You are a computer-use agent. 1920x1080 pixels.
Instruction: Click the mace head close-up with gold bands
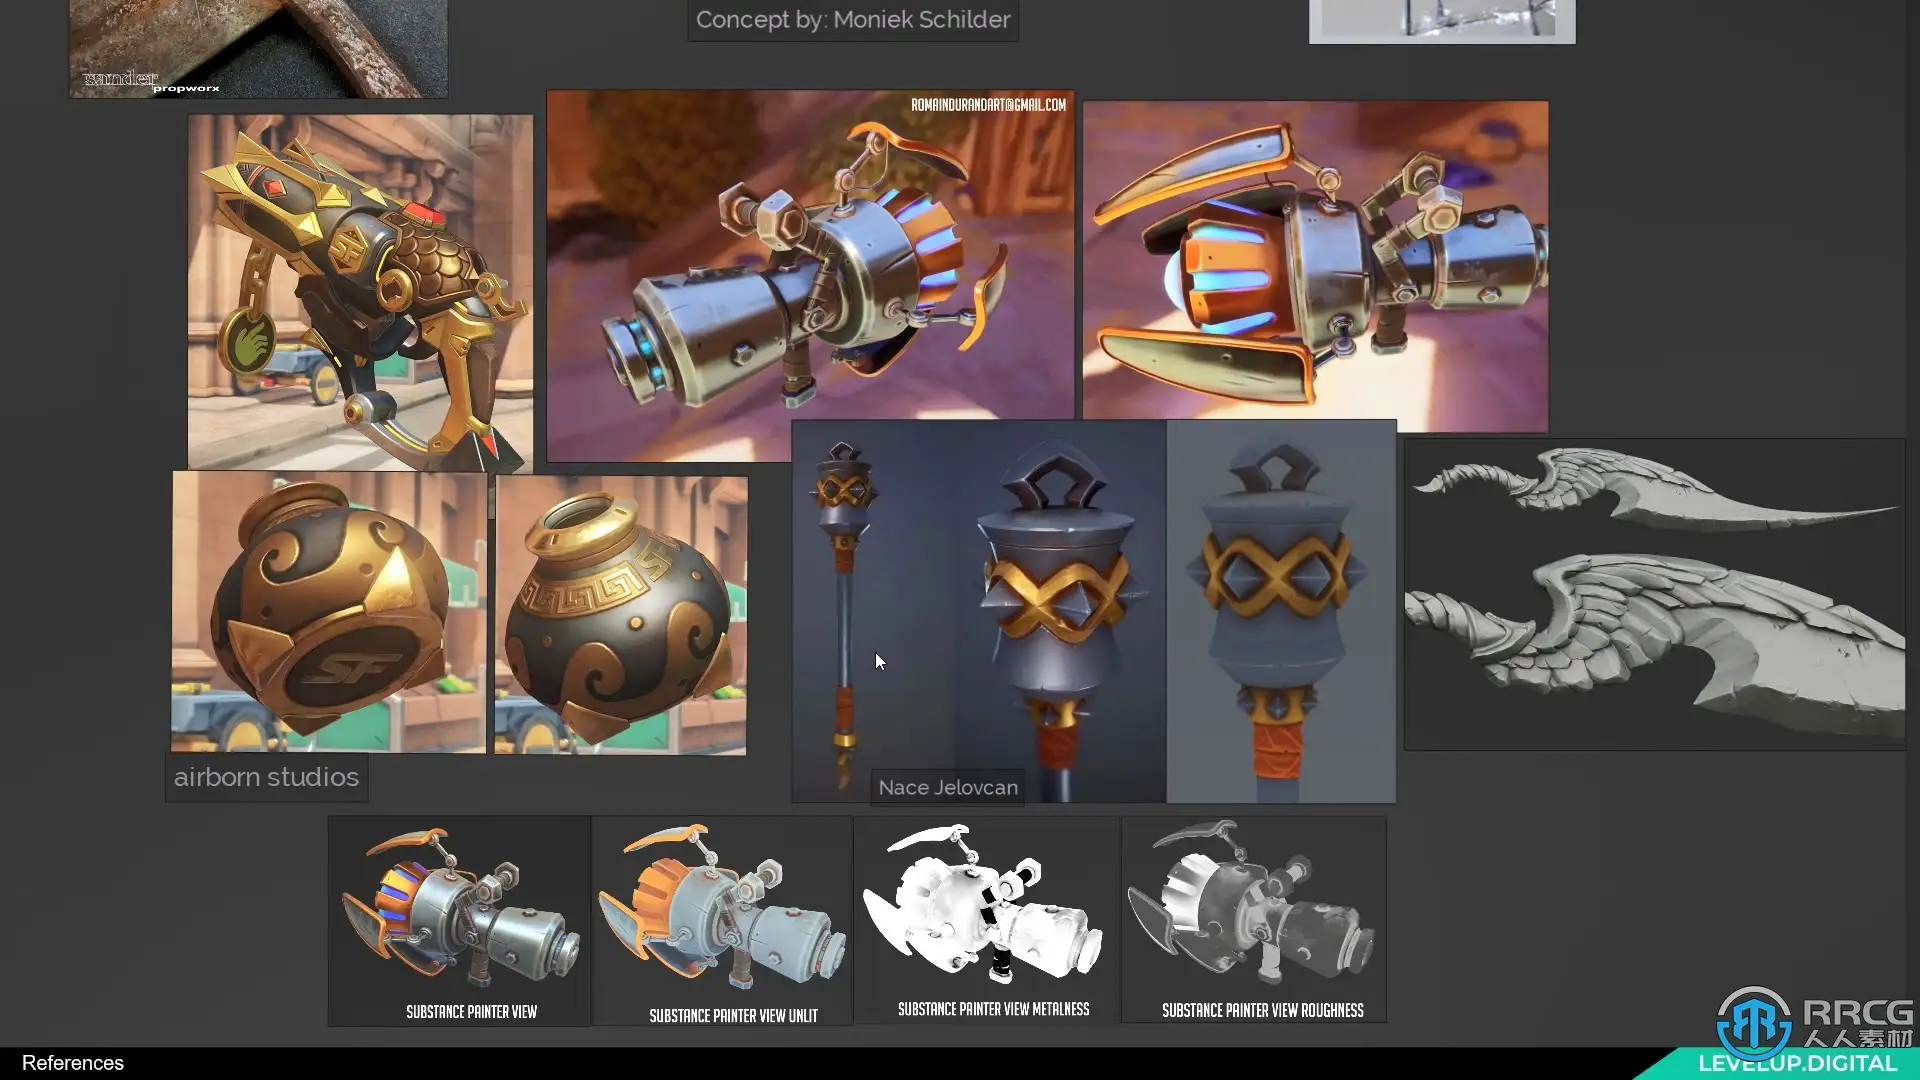pyautogui.click(x=1060, y=600)
